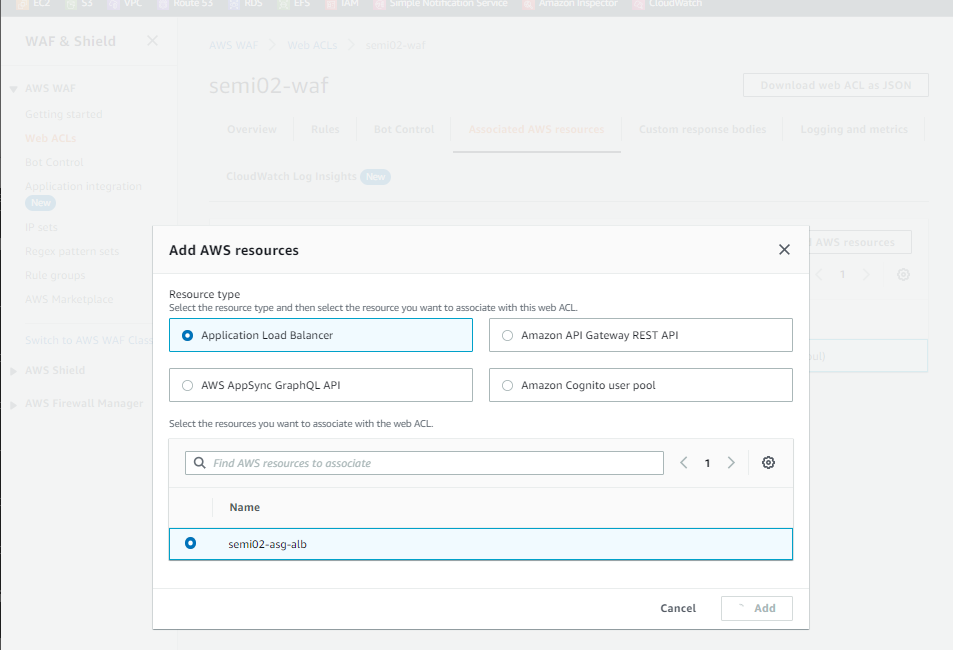953x650 pixels.
Task: Click page number 1 in dialog pagination
Action: click(707, 463)
